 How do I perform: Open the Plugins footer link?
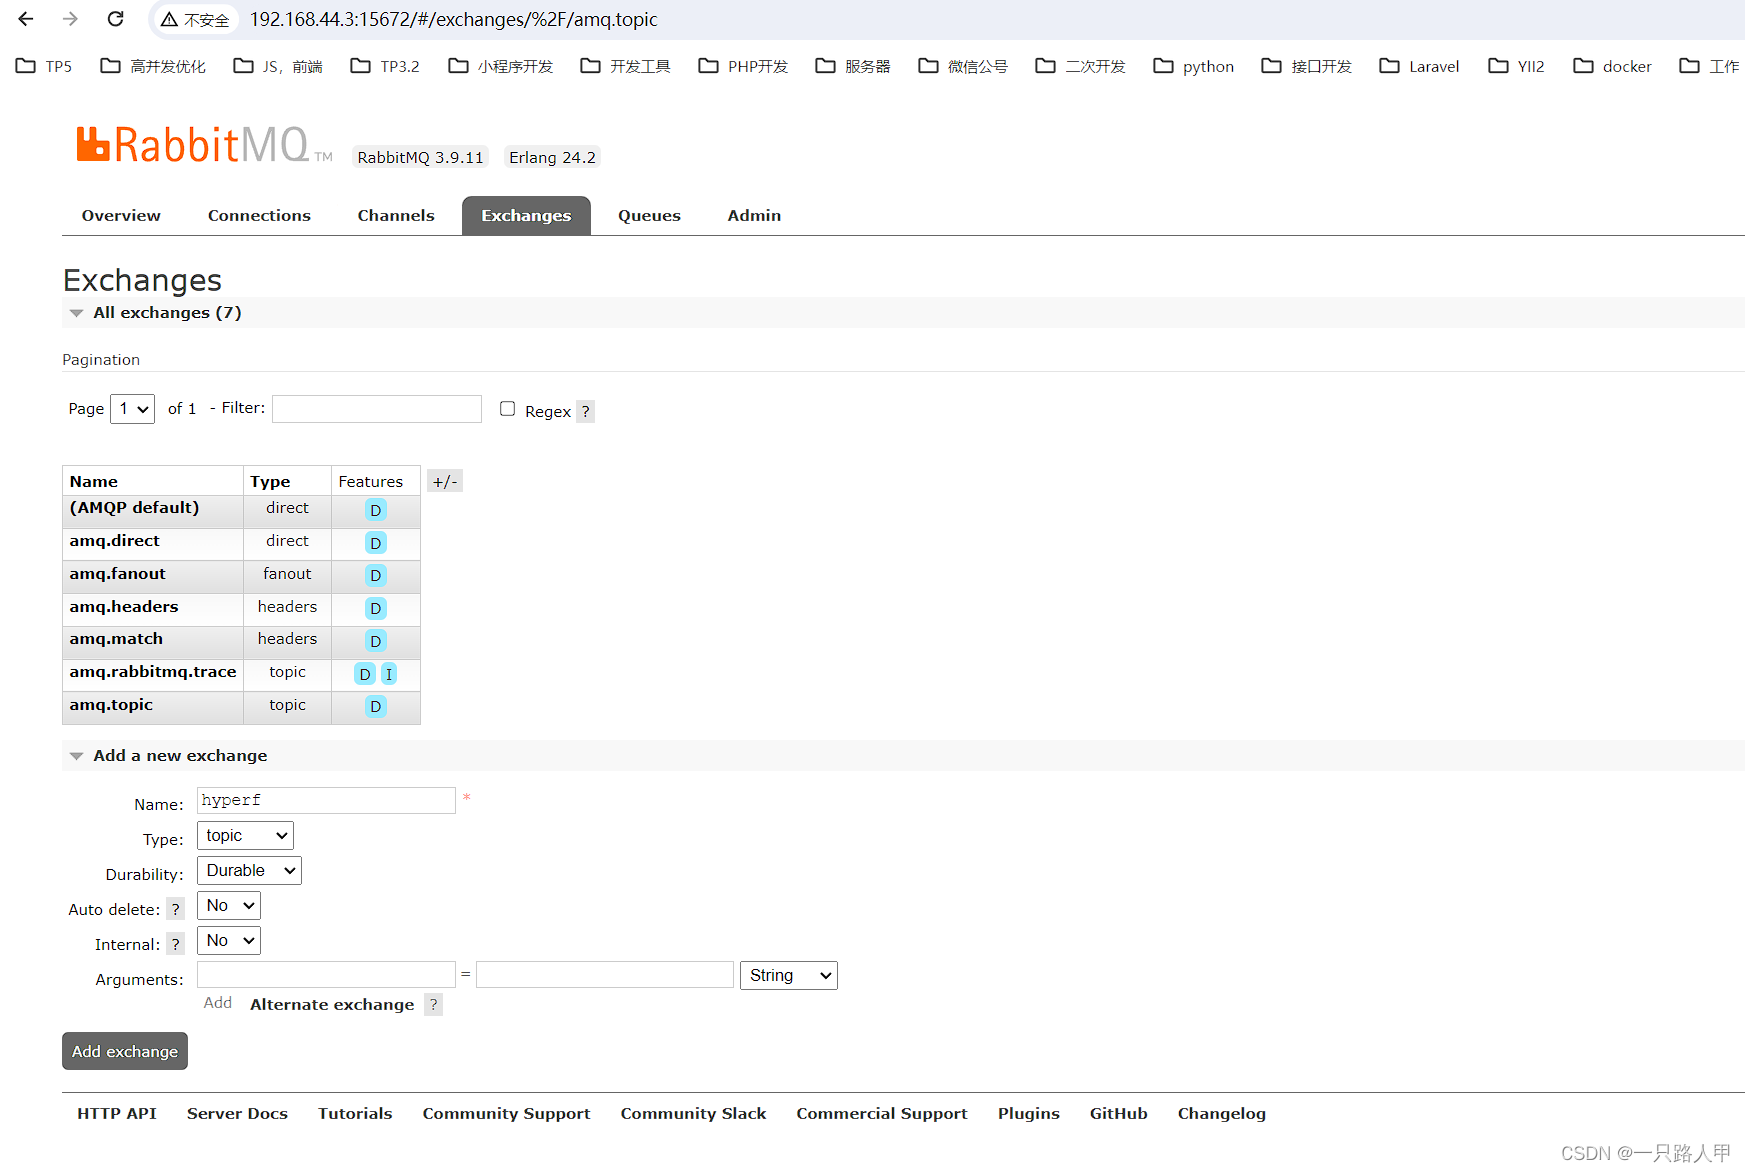tap(1029, 1114)
